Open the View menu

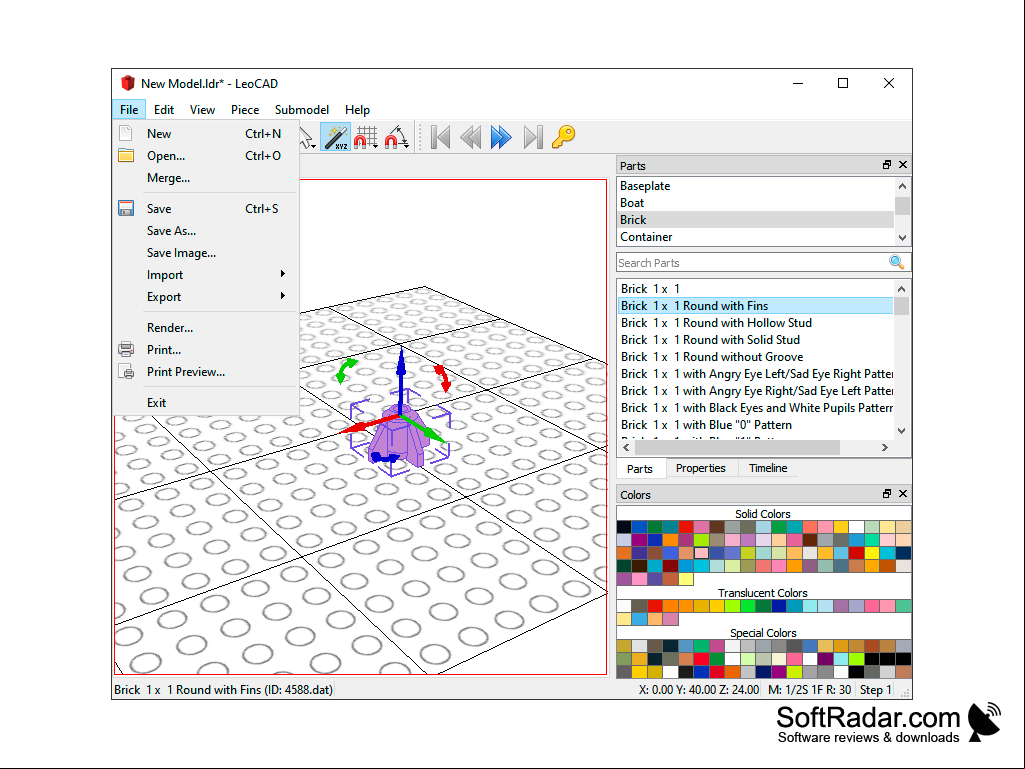click(x=202, y=110)
